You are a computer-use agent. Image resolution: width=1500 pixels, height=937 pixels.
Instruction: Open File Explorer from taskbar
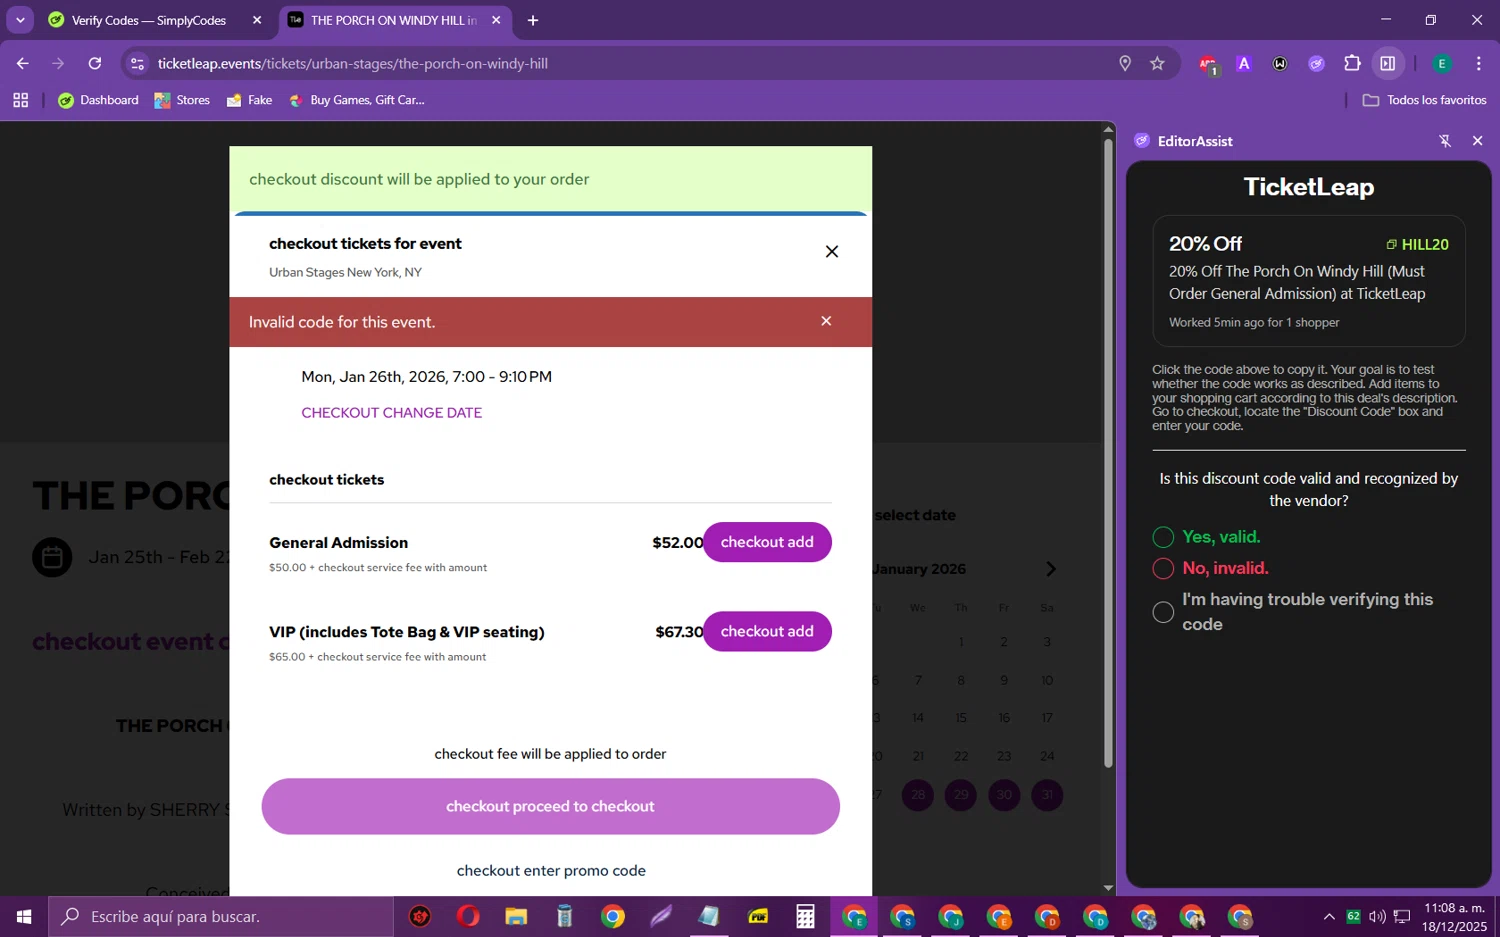point(516,917)
